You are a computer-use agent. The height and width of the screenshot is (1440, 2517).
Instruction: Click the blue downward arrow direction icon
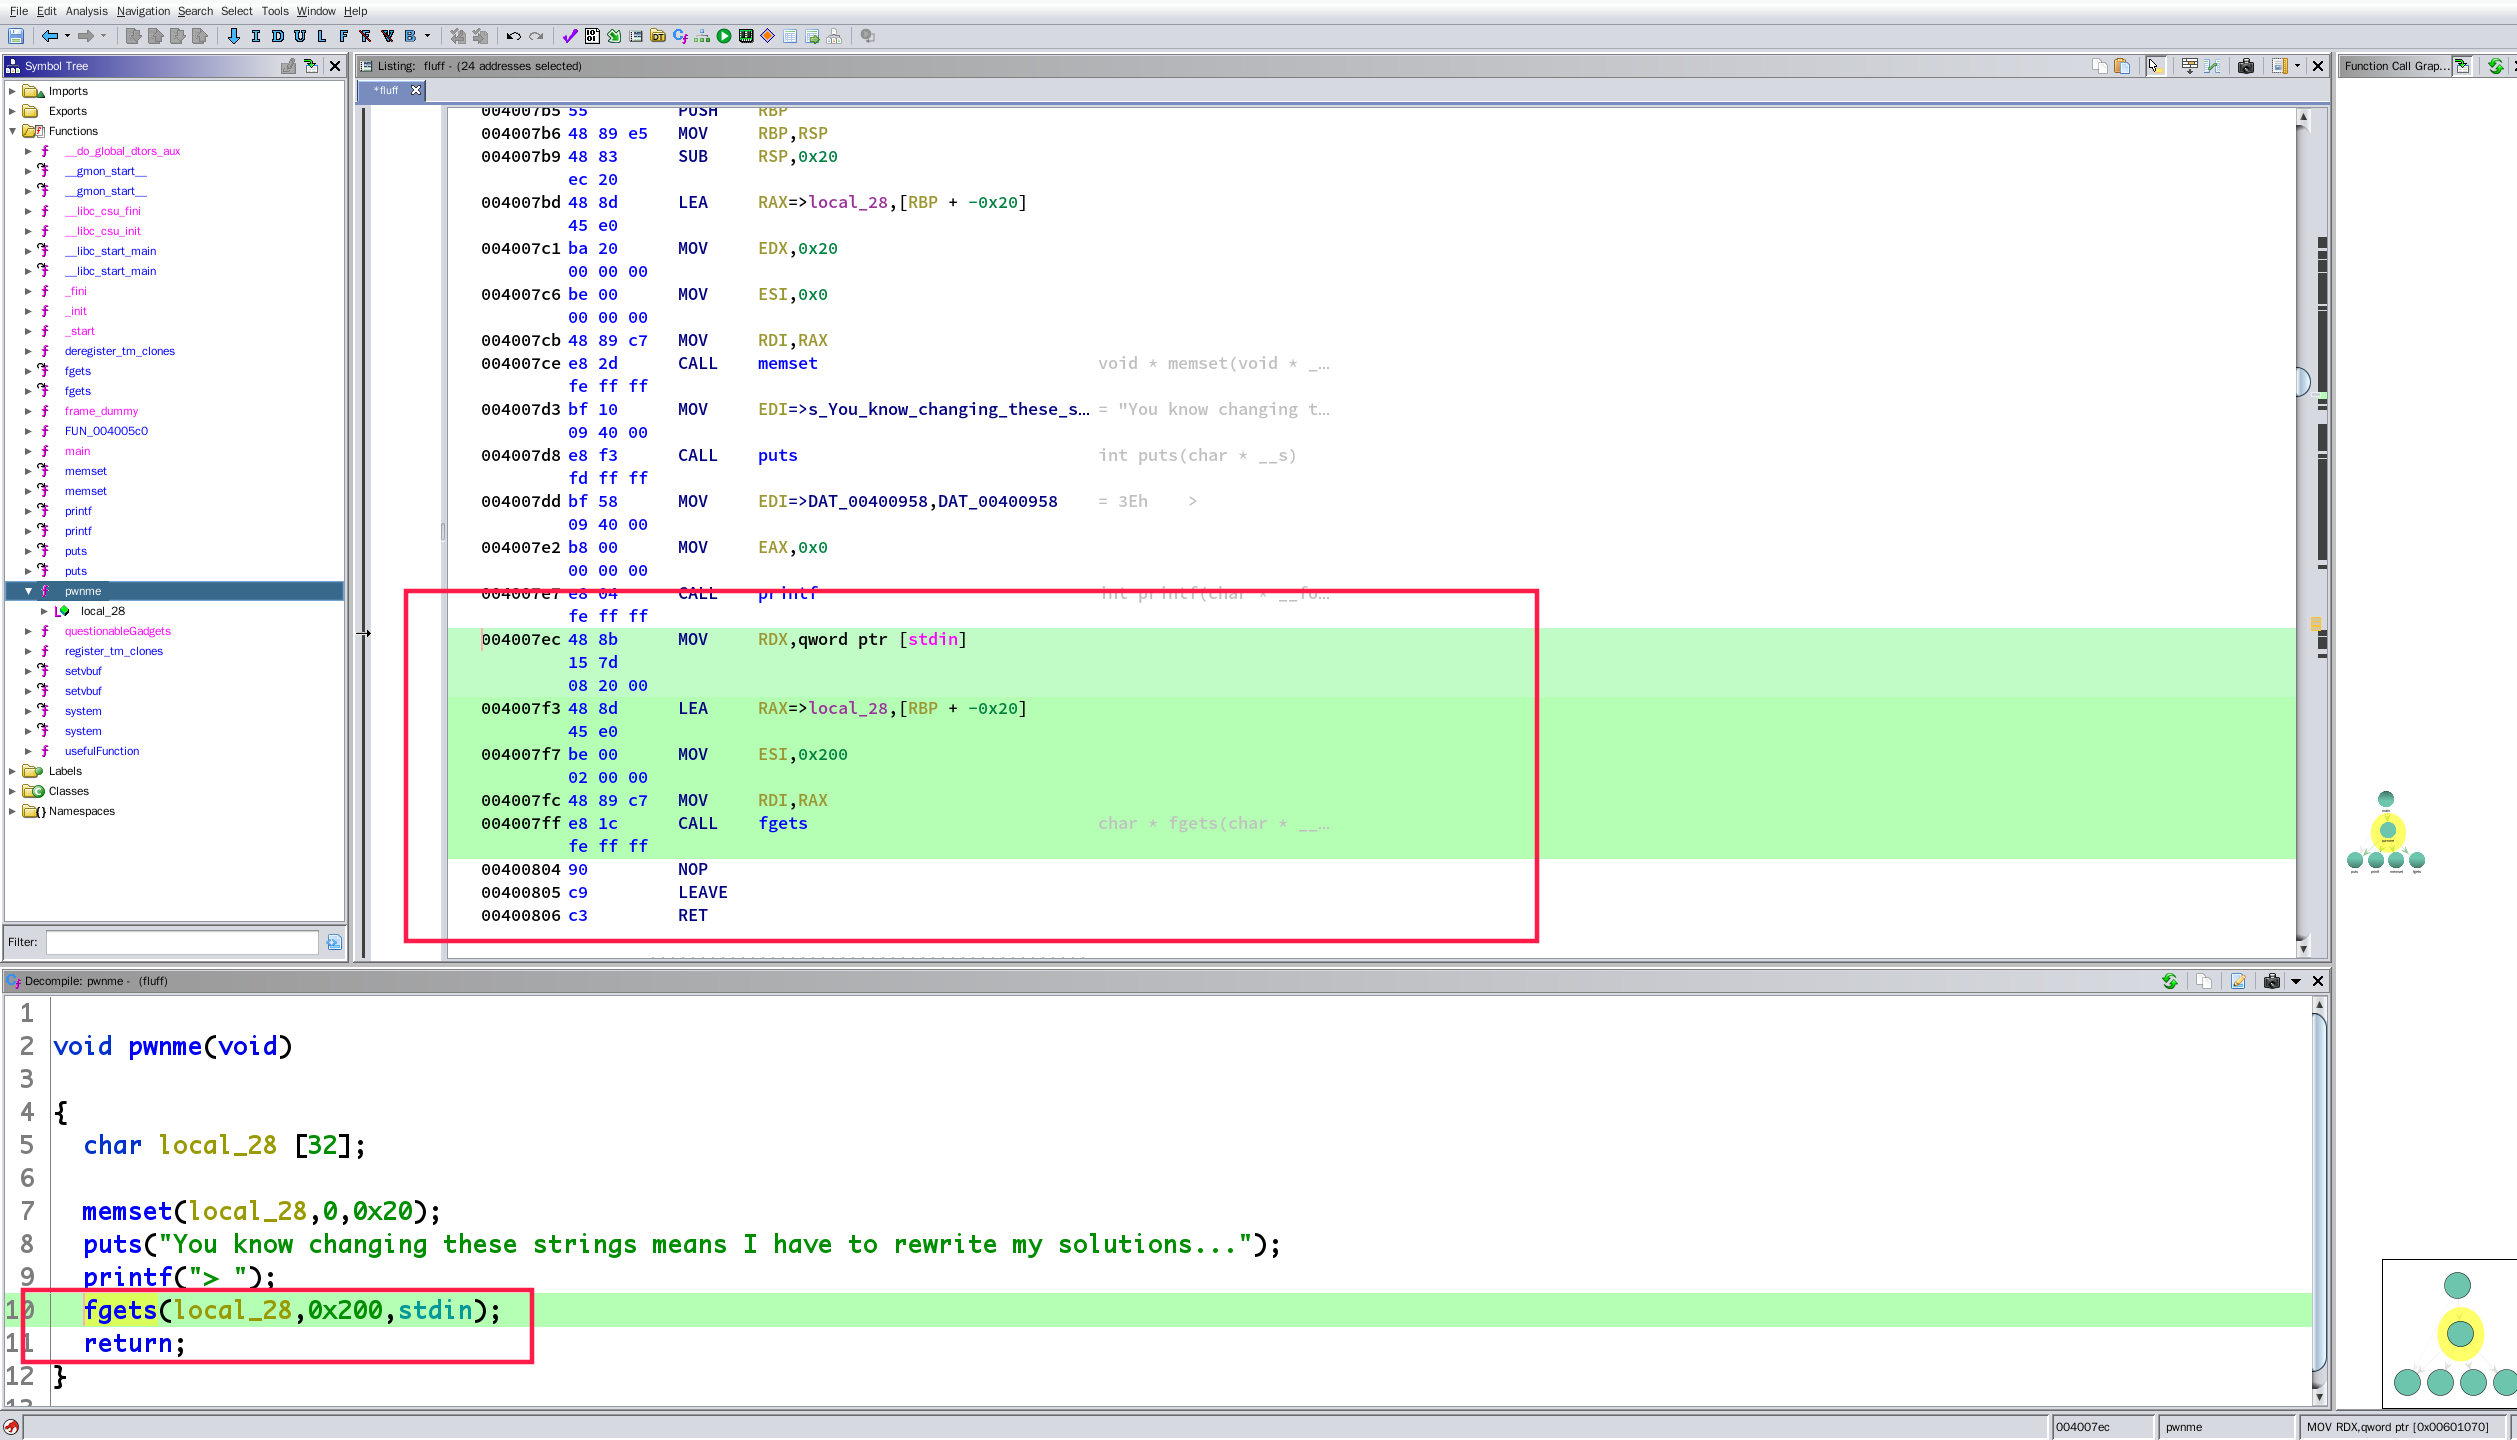[234, 36]
